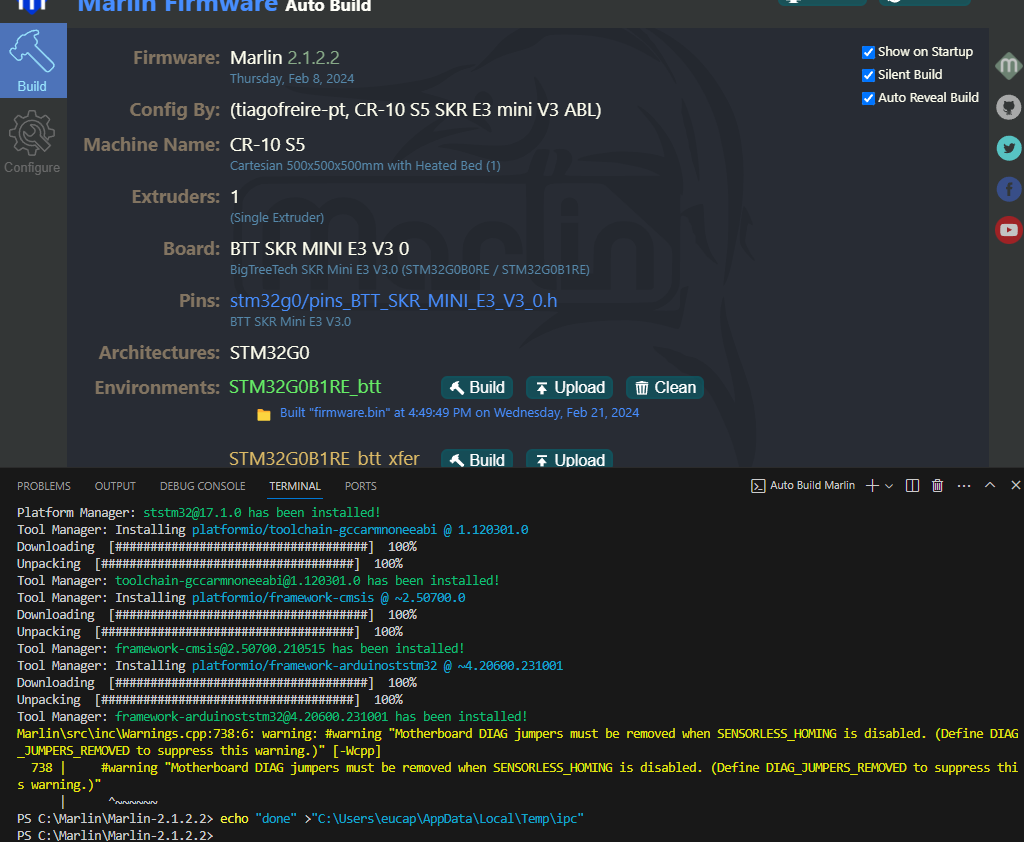The image size is (1024, 842).
Task: Open the Build hammer sidebar tab
Action: coord(33,61)
